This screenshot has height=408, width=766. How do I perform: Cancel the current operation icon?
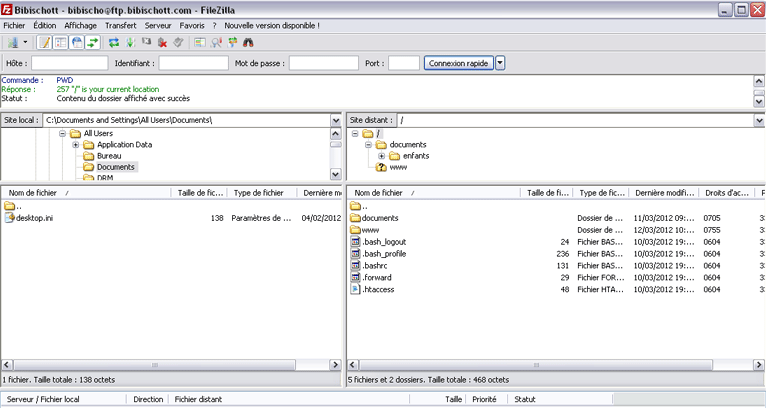click(x=146, y=43)
